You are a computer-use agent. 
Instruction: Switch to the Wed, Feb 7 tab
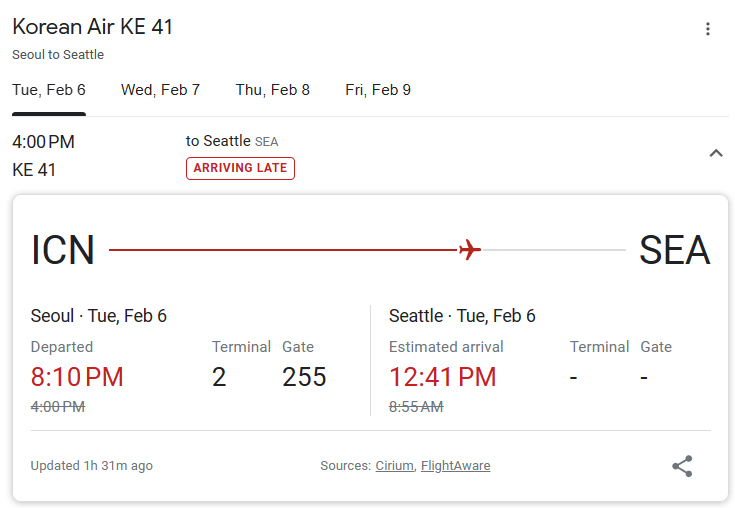[160, 90]
